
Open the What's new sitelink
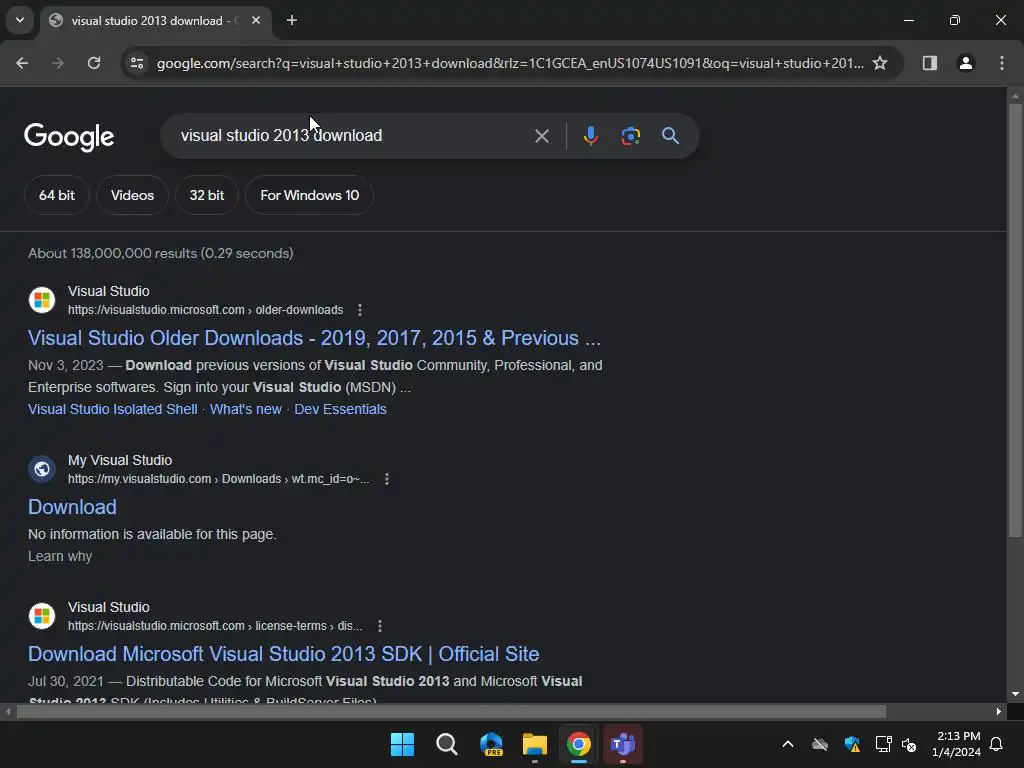point(246,409)
